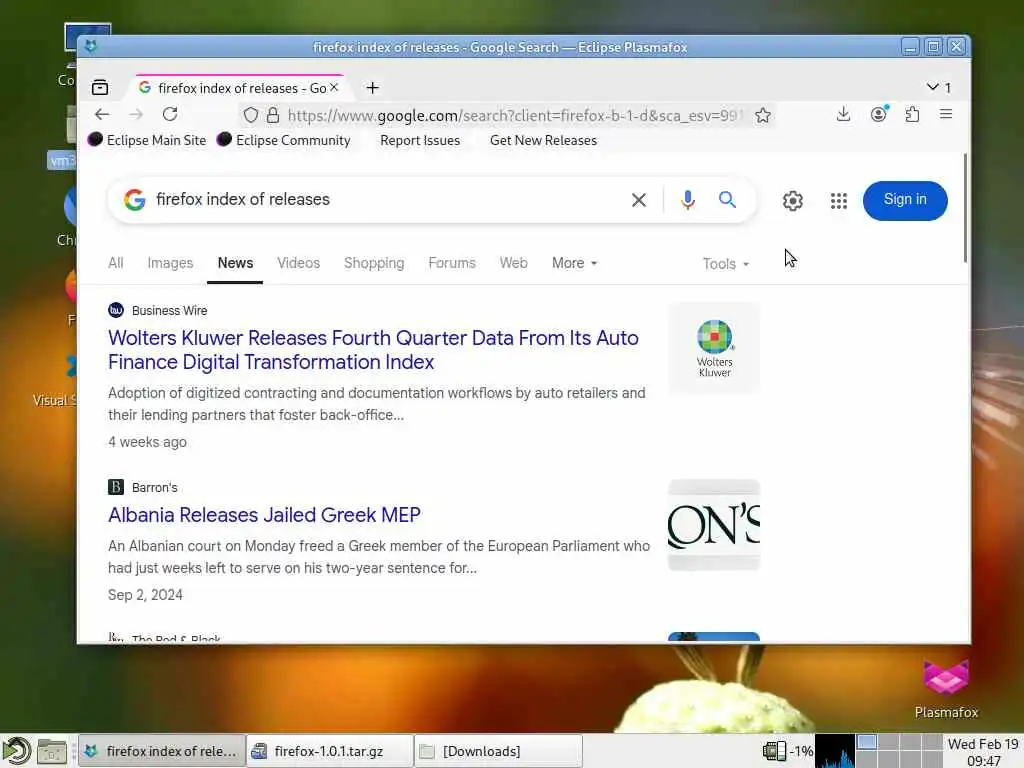Expand the More dropdown
This screenshot has height=768, width=1024.
(575, 263)
